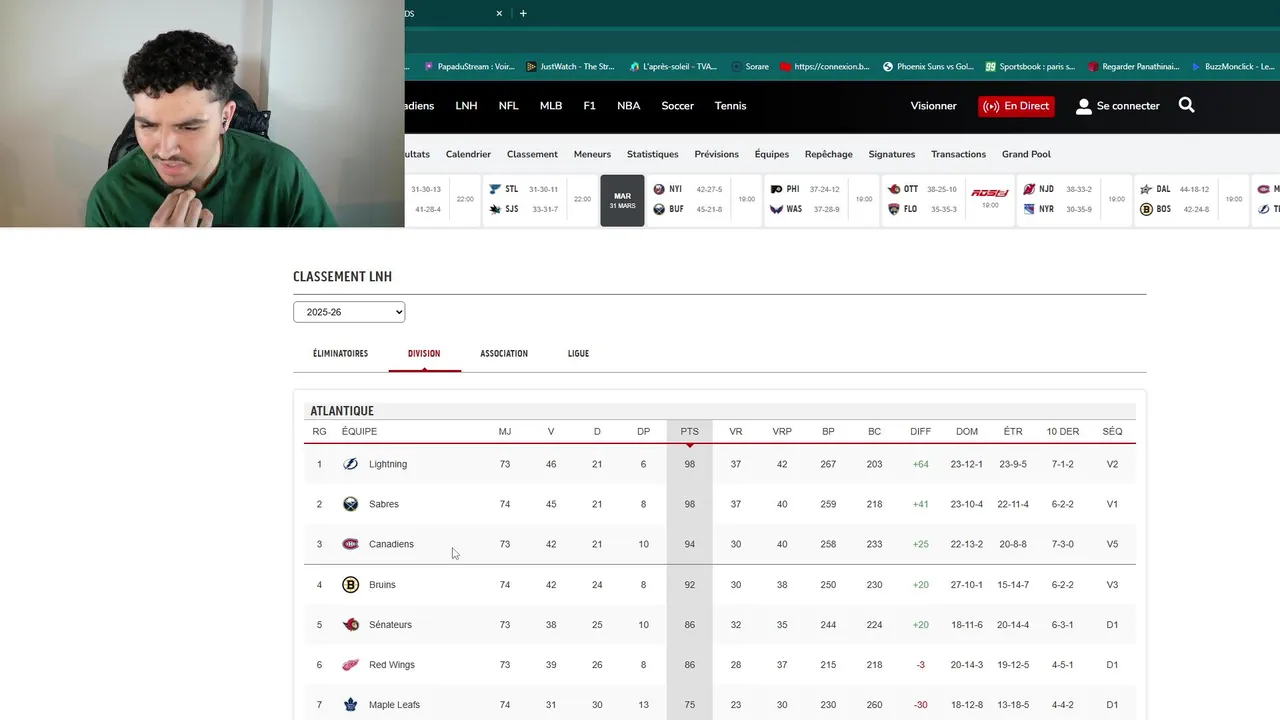
Task: Open the Classement submenu link
Action: [x=532, y=154]
